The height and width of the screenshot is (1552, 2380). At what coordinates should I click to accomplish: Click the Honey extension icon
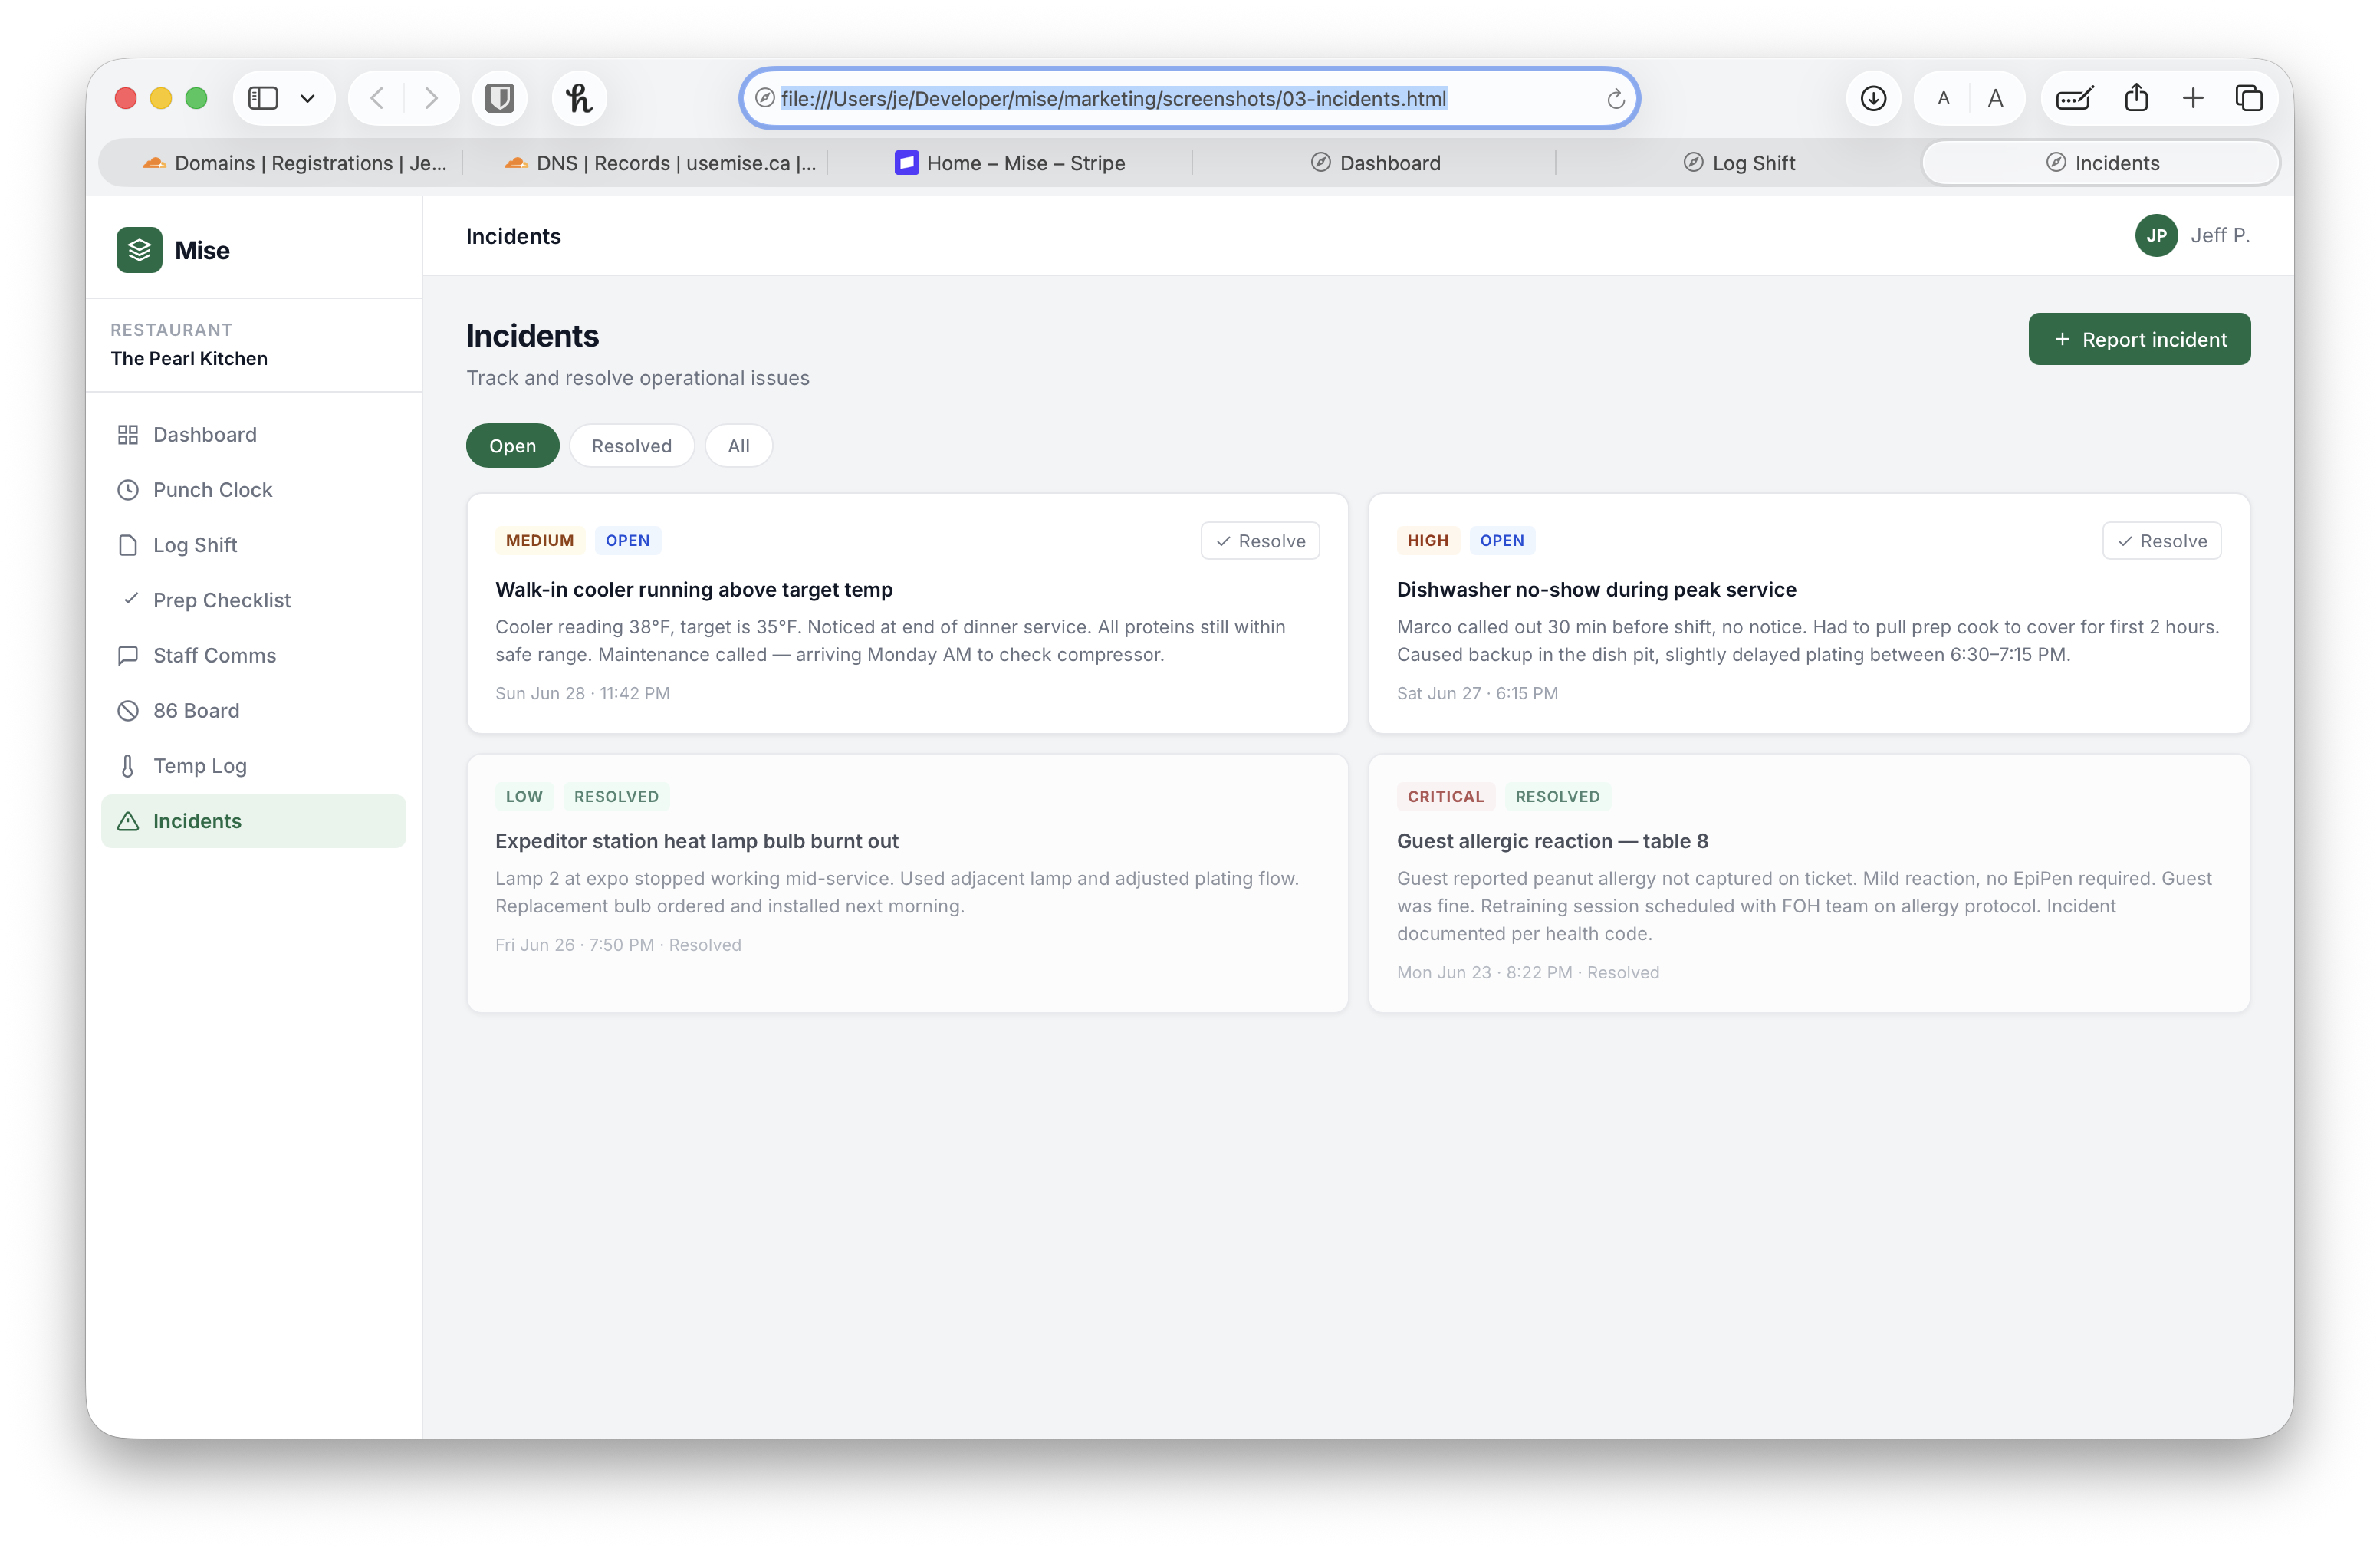pyautogui.click(x=579, y=98)
